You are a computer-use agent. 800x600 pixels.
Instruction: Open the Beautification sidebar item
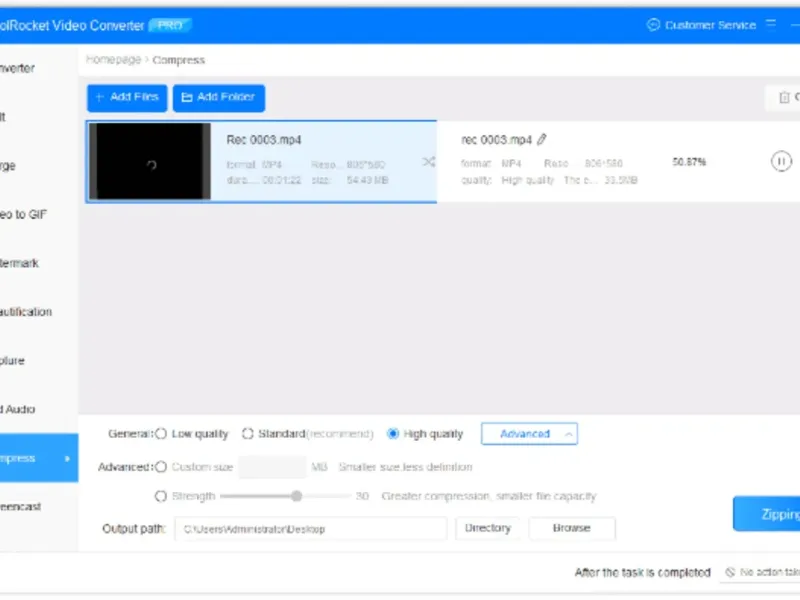[38, 312]
